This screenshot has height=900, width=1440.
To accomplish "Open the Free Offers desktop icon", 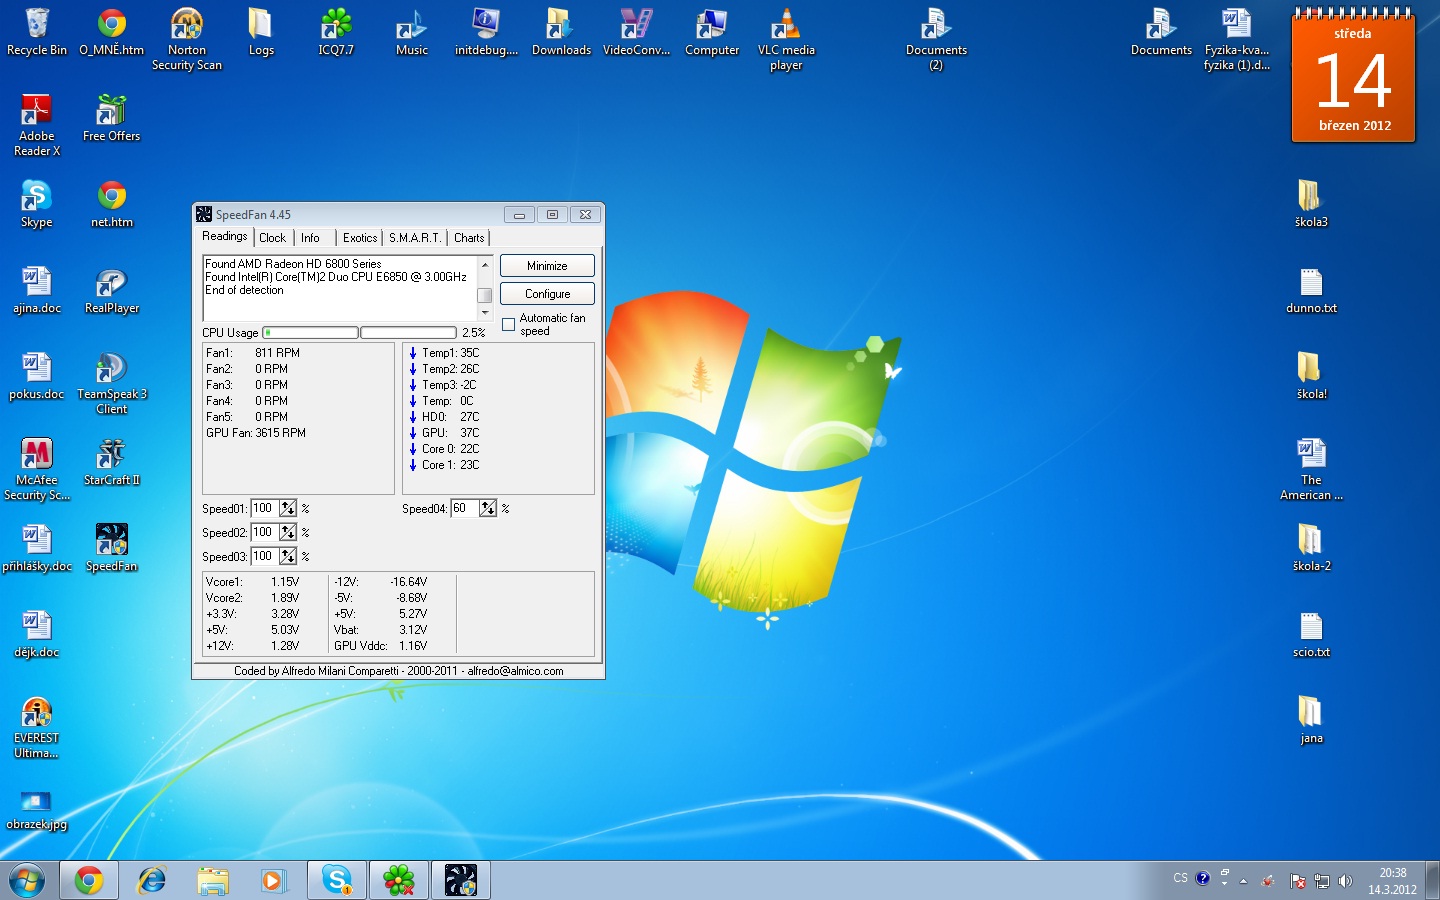I will coord(112,118).
